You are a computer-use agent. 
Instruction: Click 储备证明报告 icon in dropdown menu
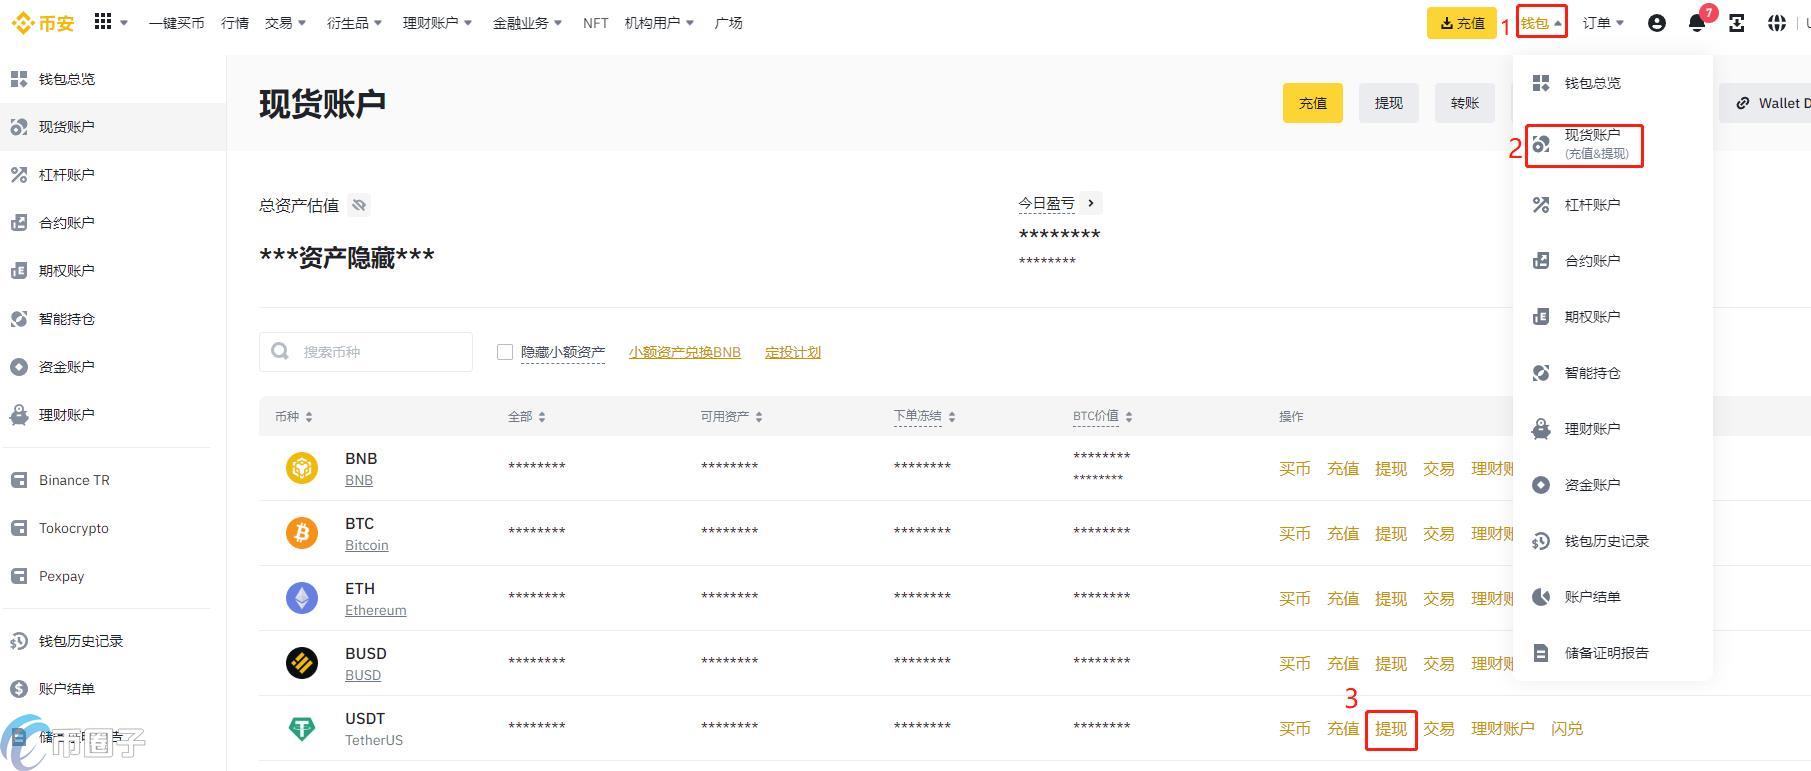click(x=1541, y=653)
